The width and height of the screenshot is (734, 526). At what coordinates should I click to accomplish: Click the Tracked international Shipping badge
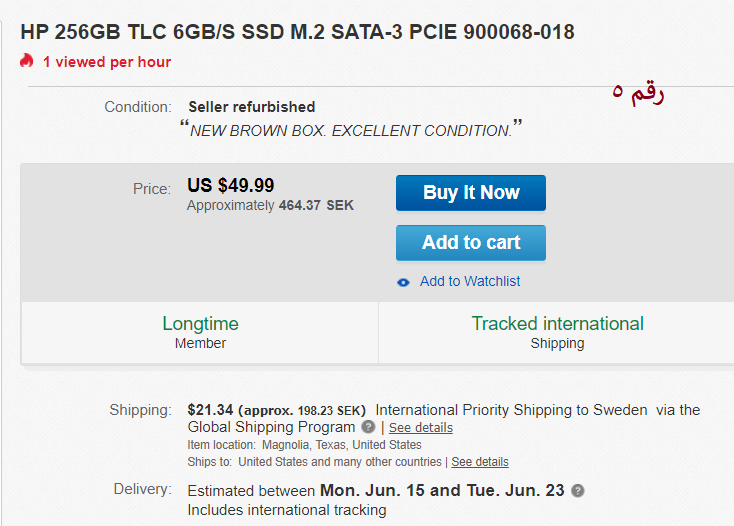pyautogui.click(x=557, y=333)
